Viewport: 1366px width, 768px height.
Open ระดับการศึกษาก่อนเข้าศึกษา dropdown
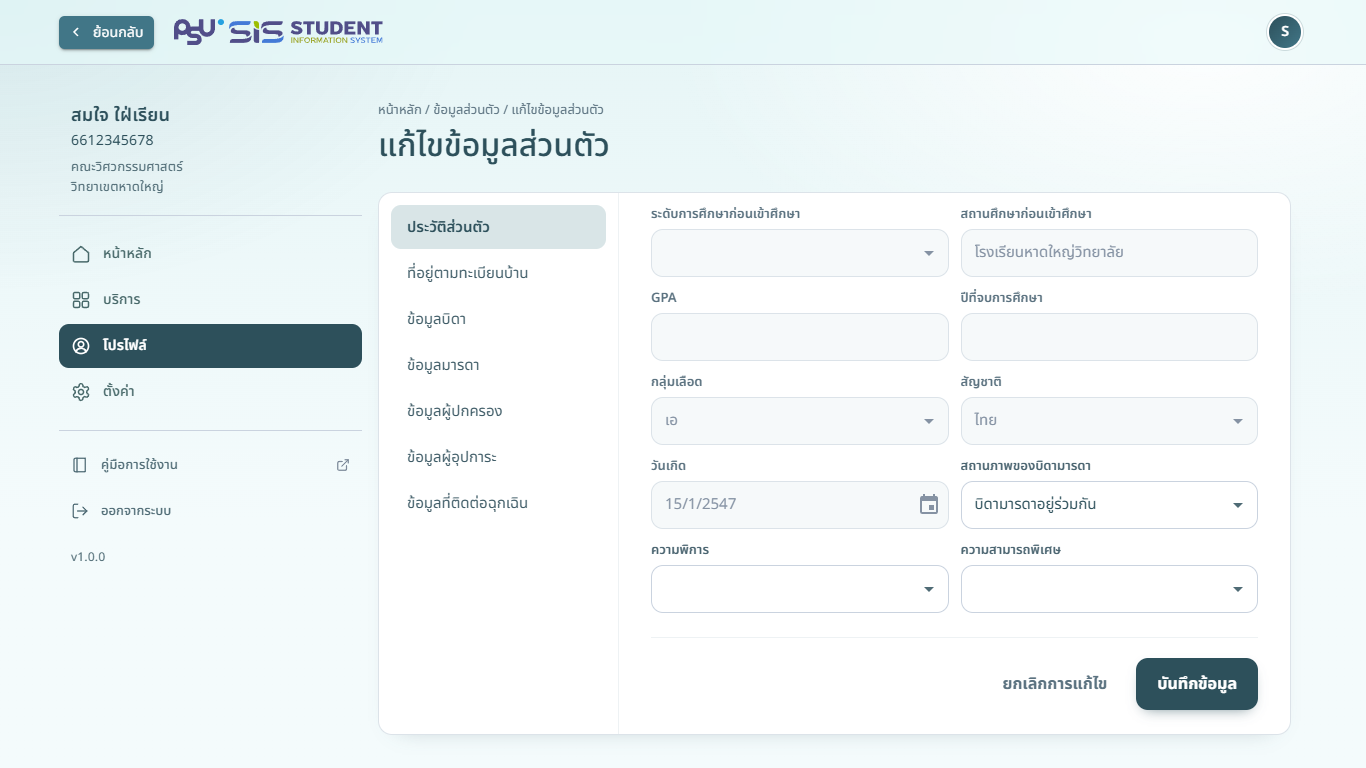click(x=800, y=253)
